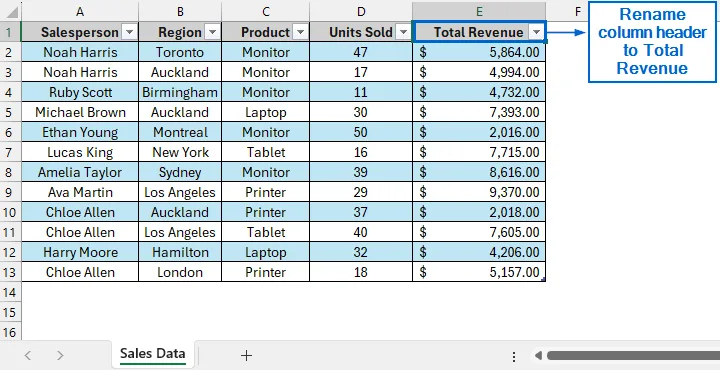This screenshot has height=370, width=720.
Task: Select row 1 header
Action: pos(11,32)
